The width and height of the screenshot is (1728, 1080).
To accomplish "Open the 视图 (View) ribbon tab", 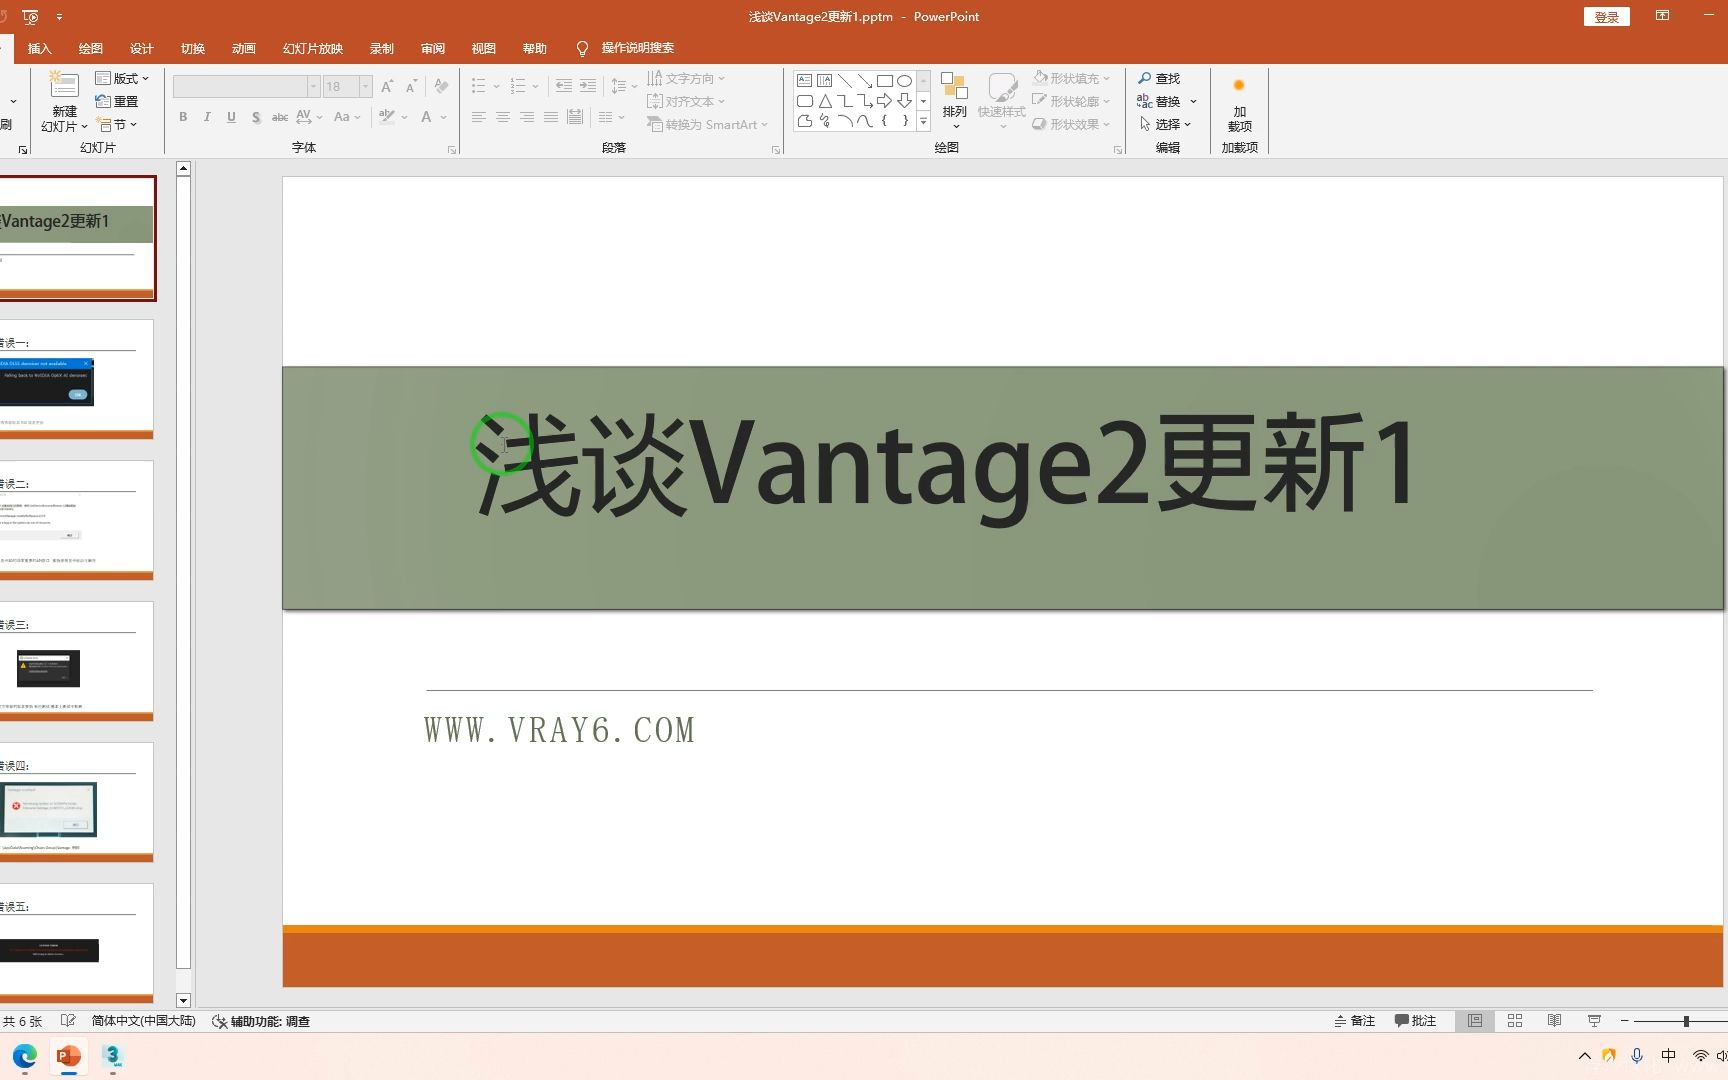I will click(x=483, y=48).
